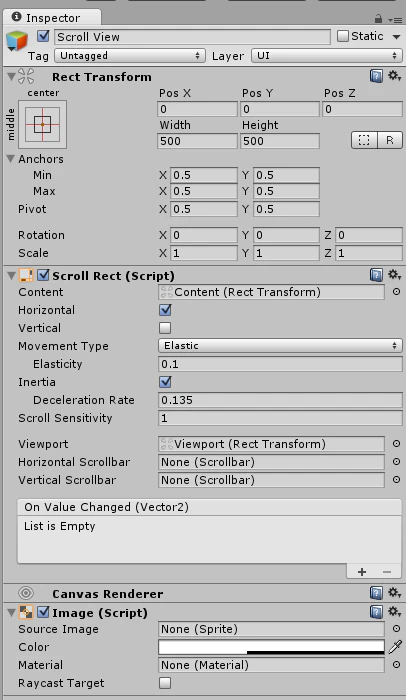The width and height of the screenshot is (406, 700).
Task: Open Rect Transform help reference icon
Action: 377,76
